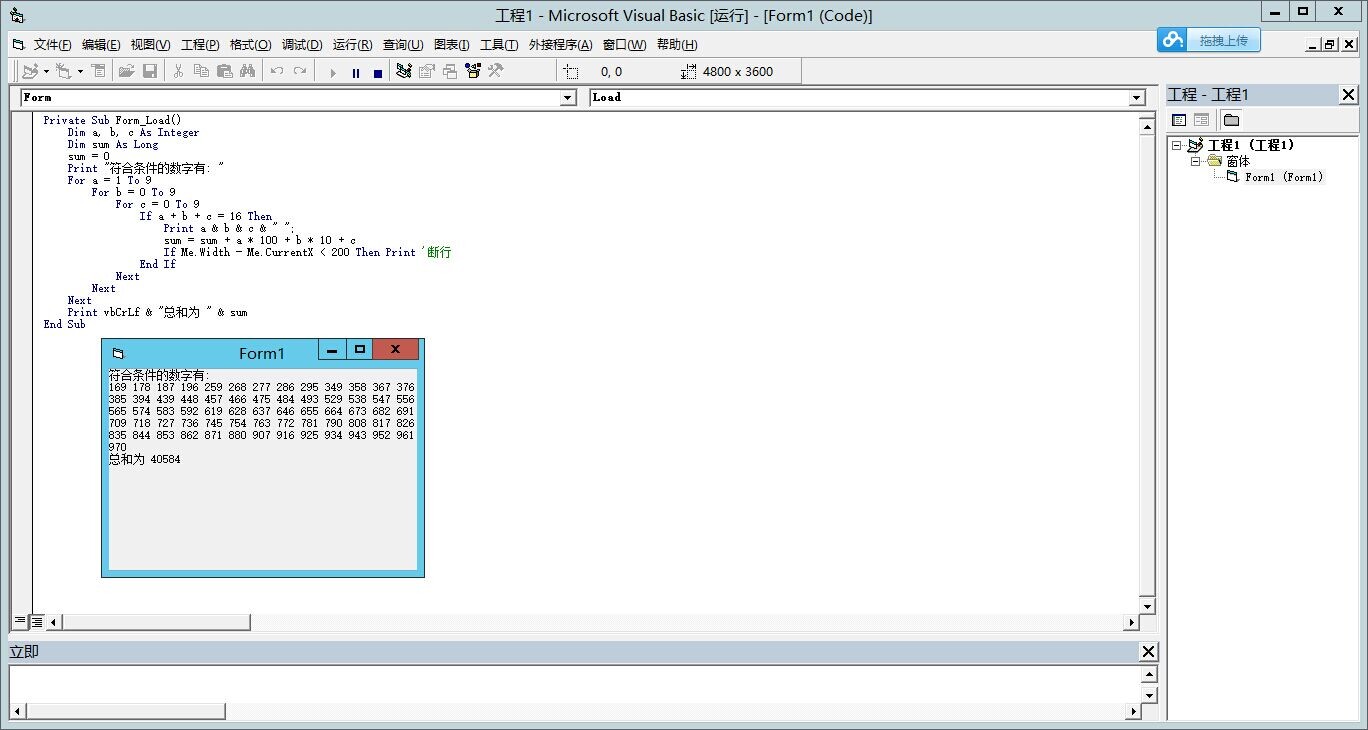Open the 工具(T) menu
Image resolution: width=1368 pixels, height=730 pixels.
click(498, 45)
